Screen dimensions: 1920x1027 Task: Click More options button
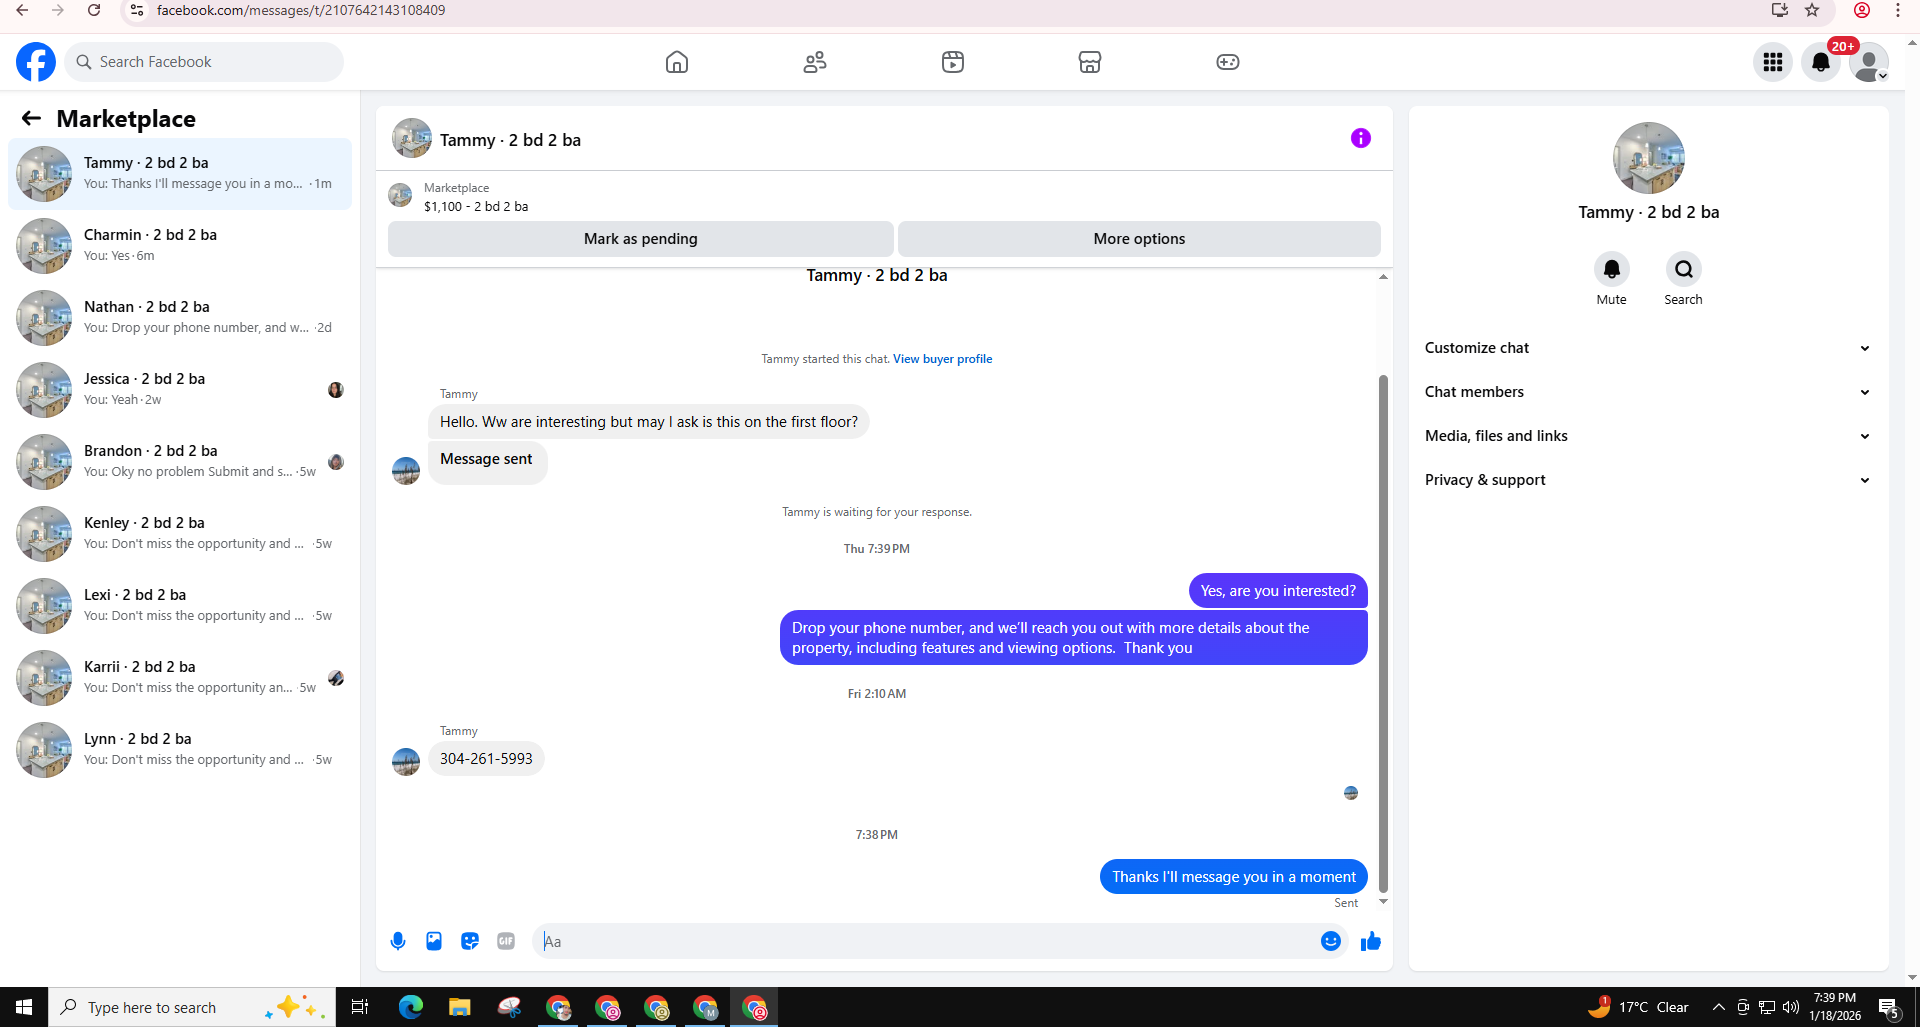point(1139,239)
